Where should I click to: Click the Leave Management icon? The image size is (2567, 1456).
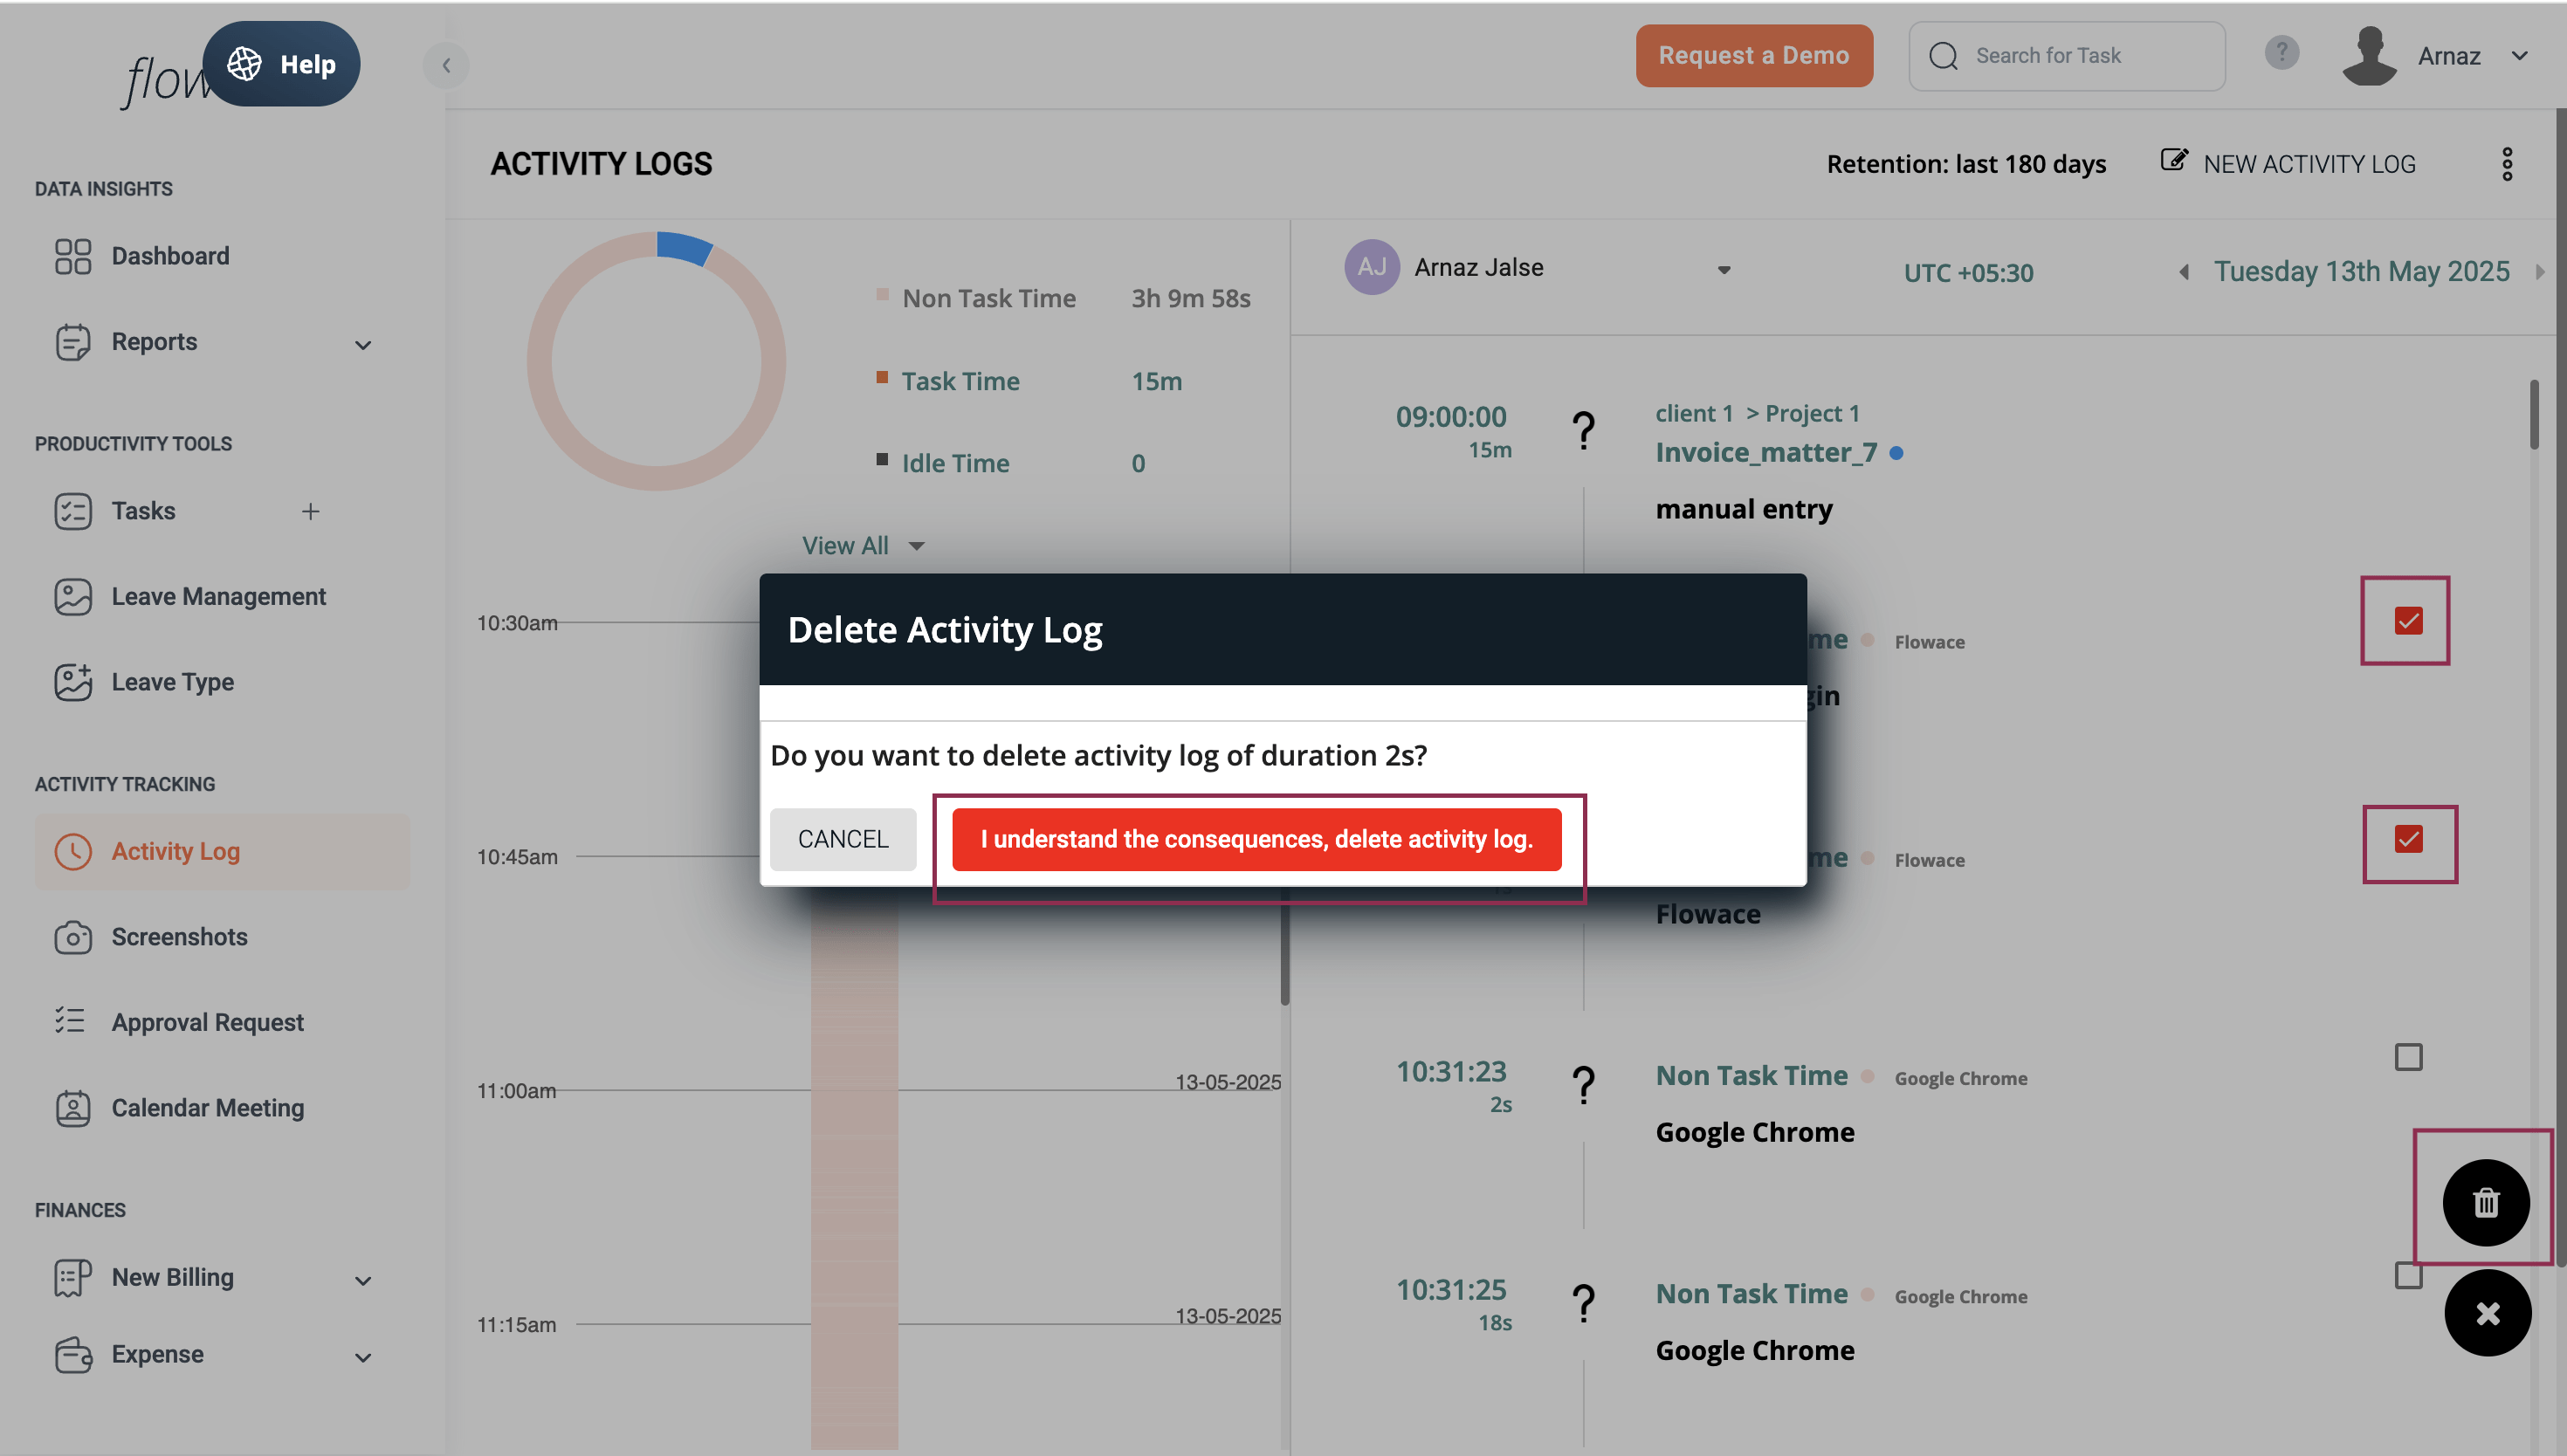click(x=72, y=597)
